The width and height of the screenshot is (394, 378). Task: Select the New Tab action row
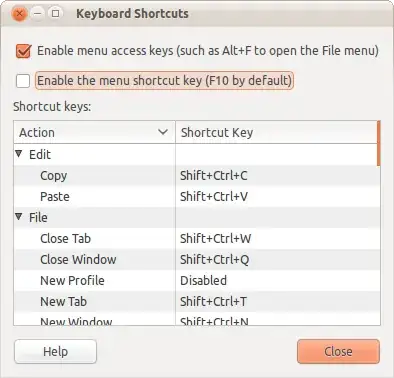[195, 302]
